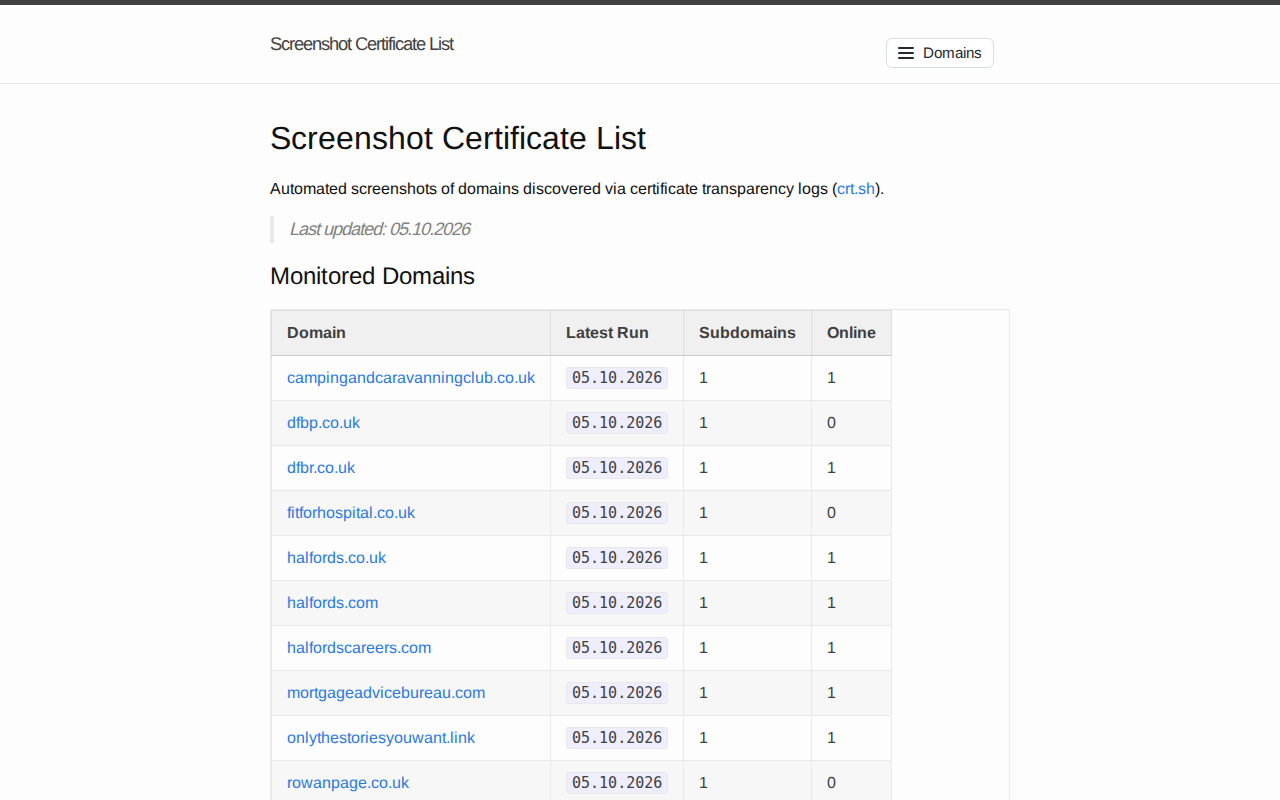Click Latest Run date for mortgageadvicebureau.com
The width and height of the screenshot is (1280, 800).
[617, 693]
